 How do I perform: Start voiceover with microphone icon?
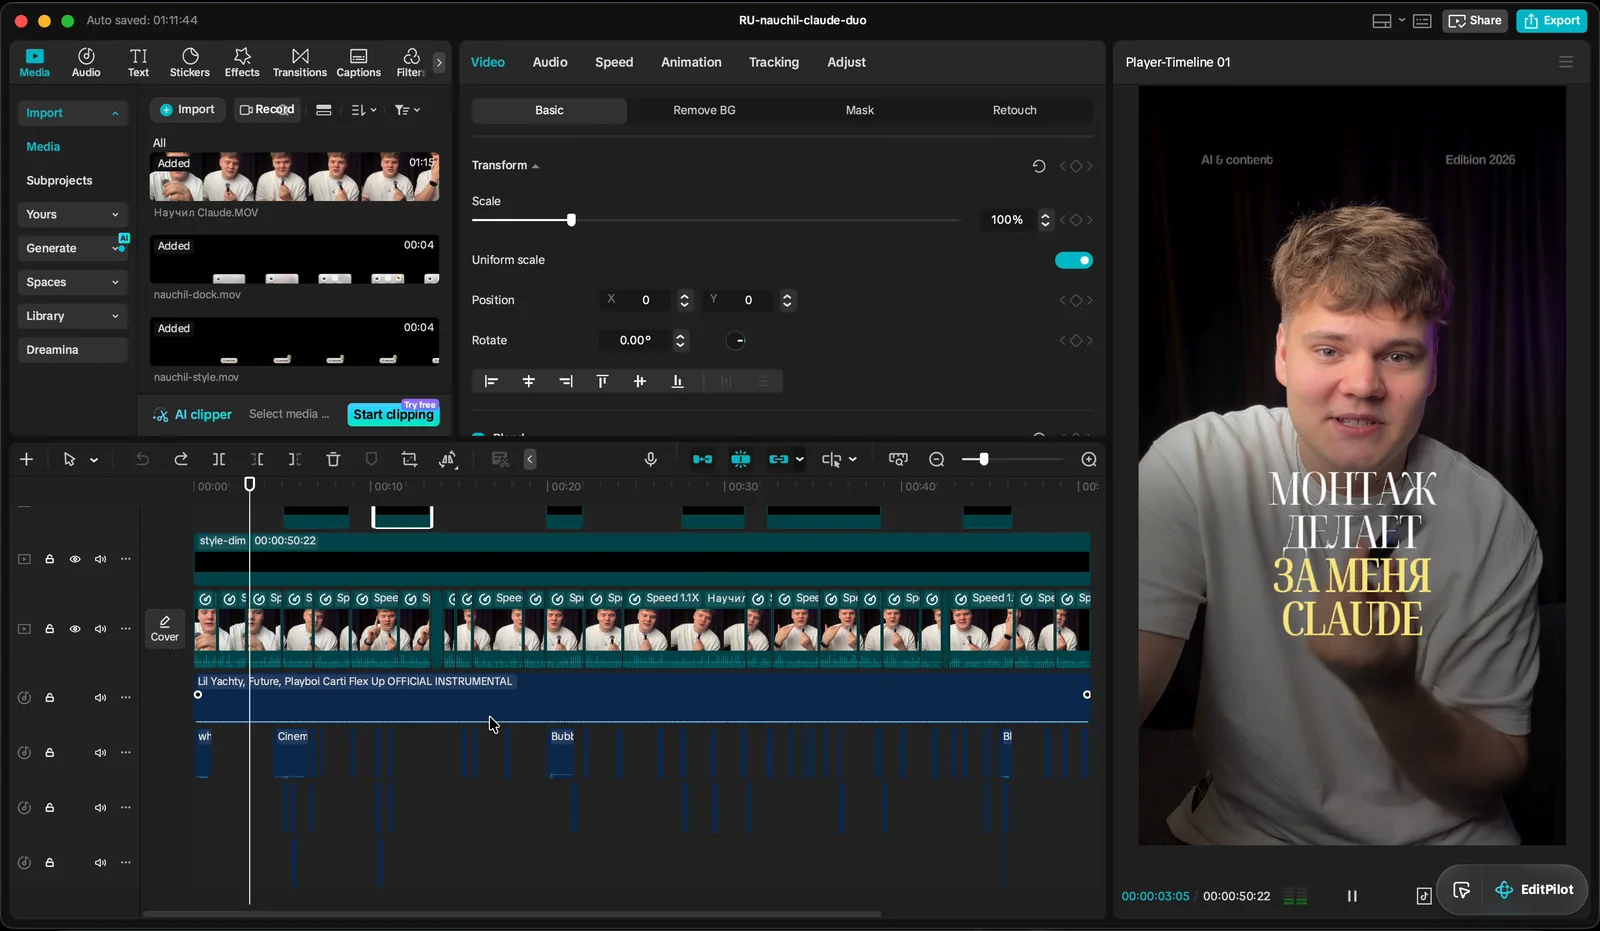pyautogui.click(x=651, y=459)
